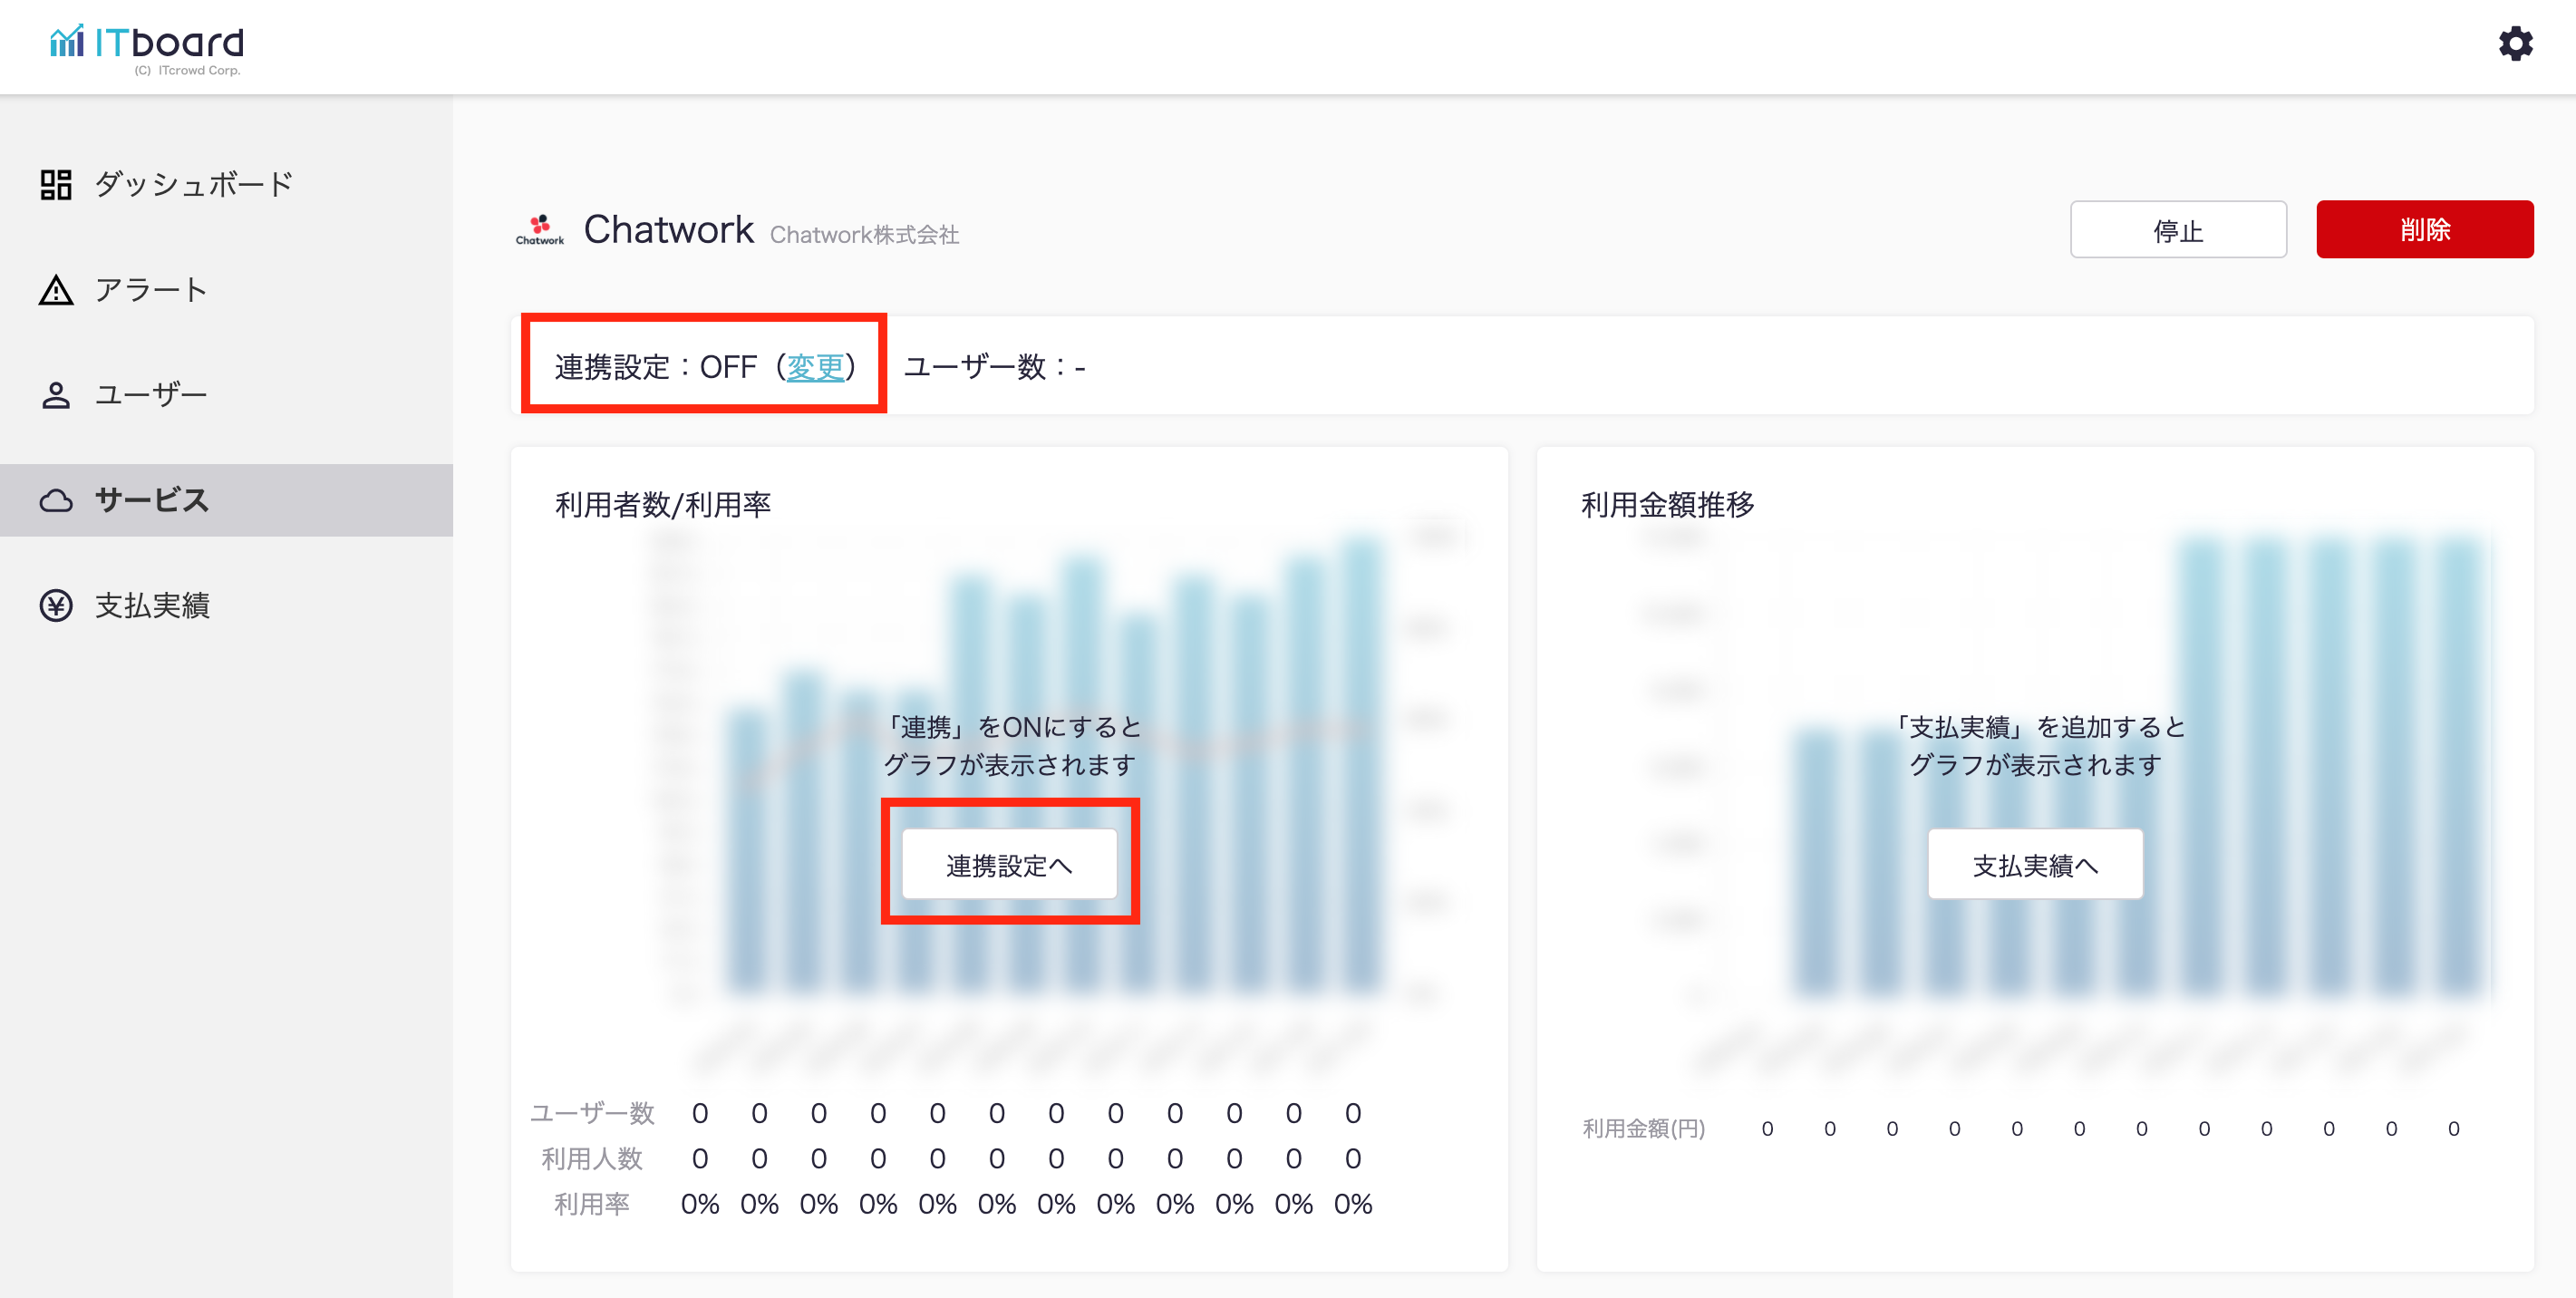
Task: Click the Chatwork service logo
Action: click(540, 230)
